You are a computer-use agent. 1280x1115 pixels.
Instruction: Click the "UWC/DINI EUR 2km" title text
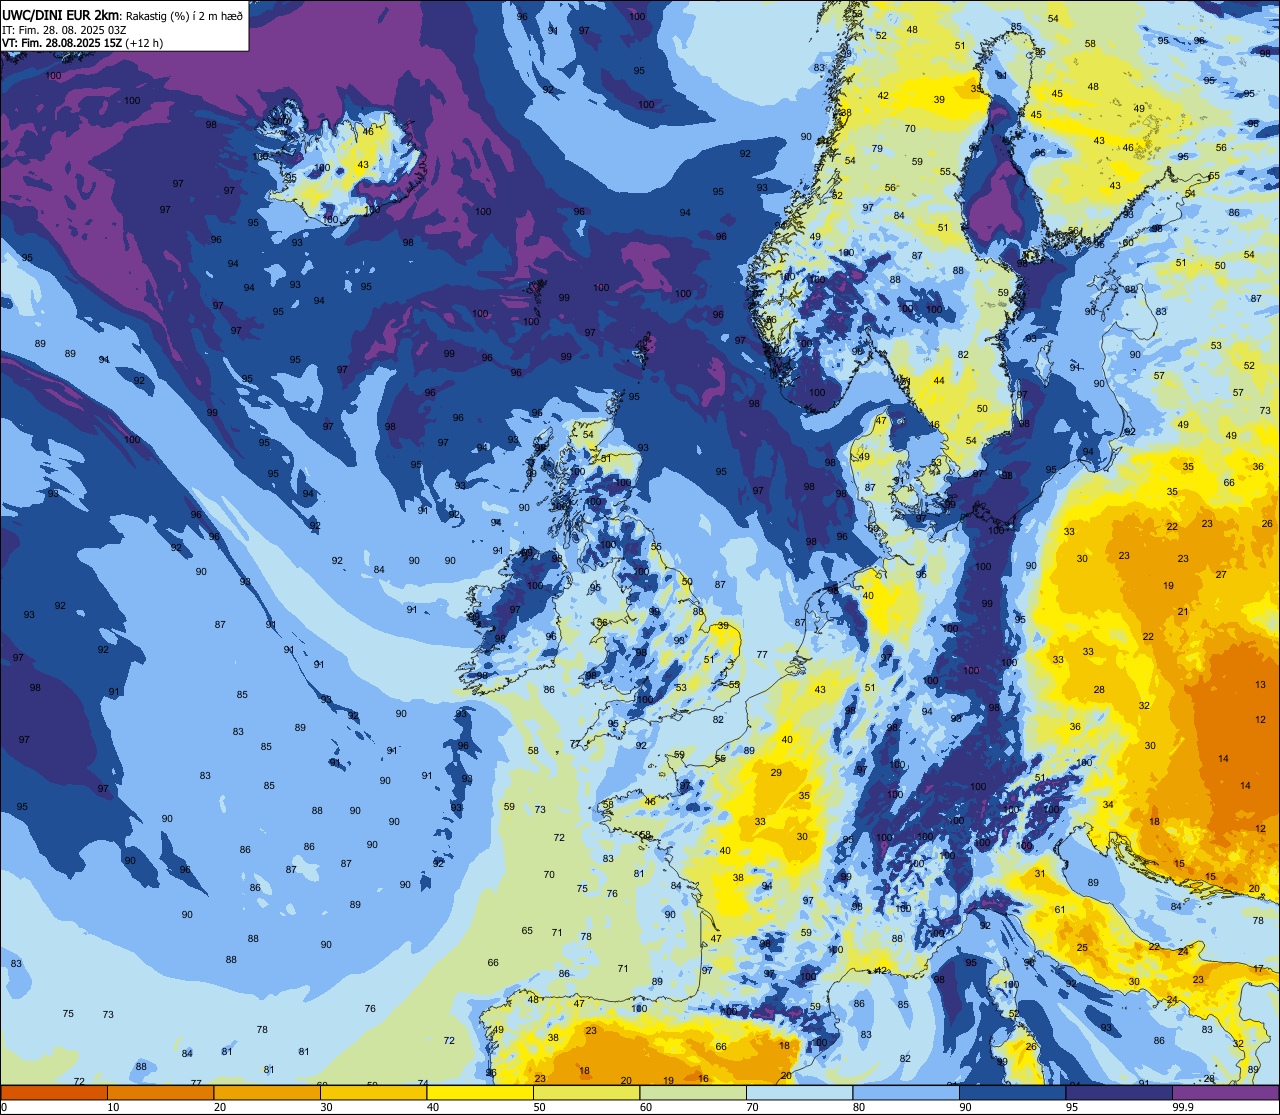coord(62,14)
